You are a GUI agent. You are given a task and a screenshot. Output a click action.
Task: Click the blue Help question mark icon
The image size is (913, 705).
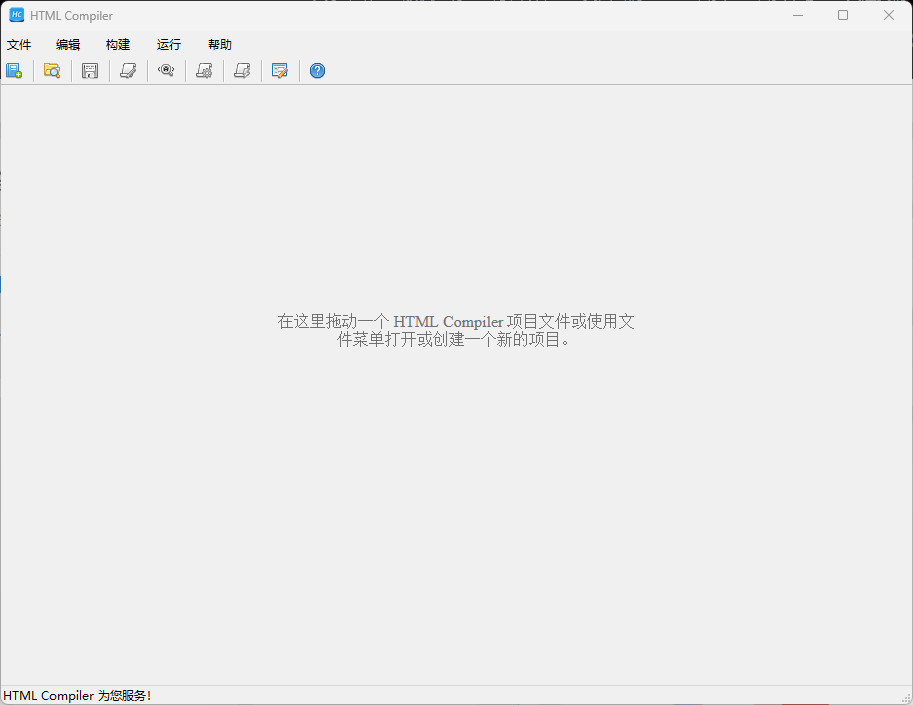[317, 70]
